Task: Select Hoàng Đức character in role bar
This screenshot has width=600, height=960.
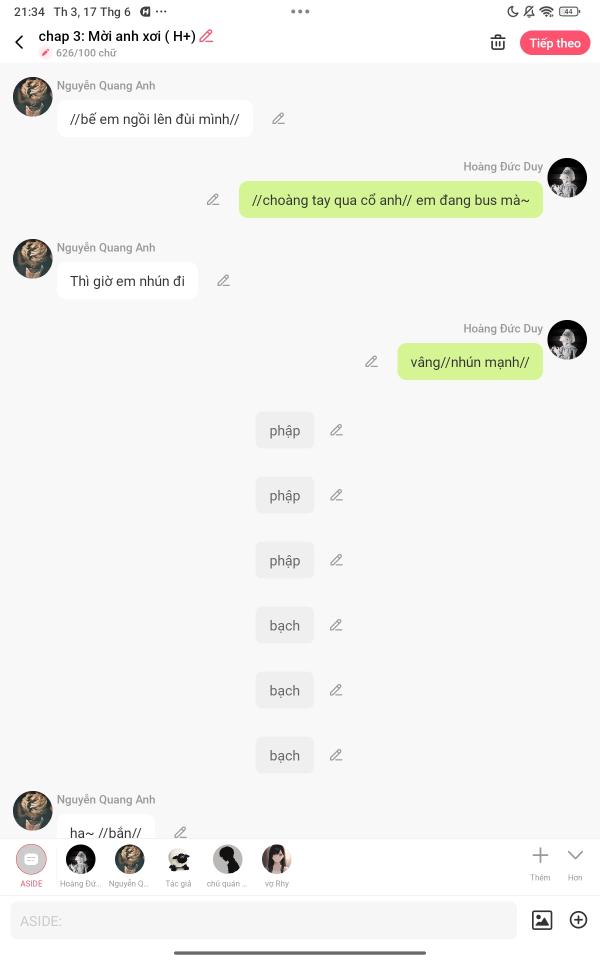Action: [80, 866]
